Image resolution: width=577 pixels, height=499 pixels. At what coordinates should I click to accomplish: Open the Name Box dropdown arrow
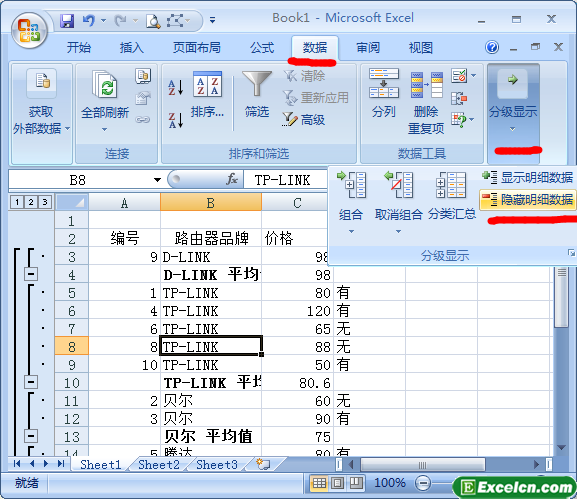tap(157, 180)
